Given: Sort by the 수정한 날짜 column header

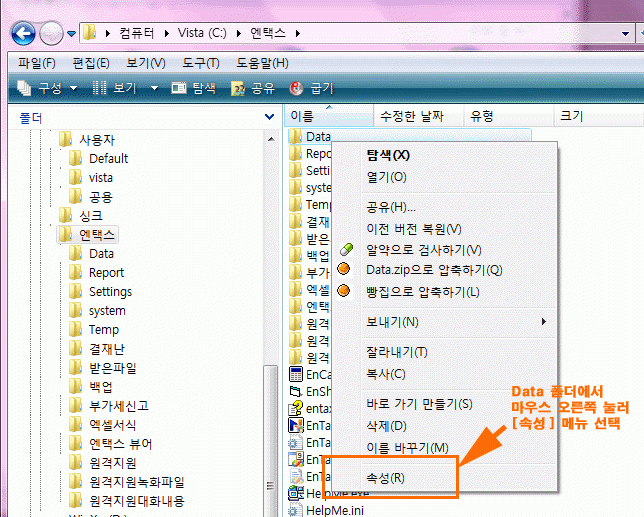Looking at the screenshot, I should (x=419, y=116).
